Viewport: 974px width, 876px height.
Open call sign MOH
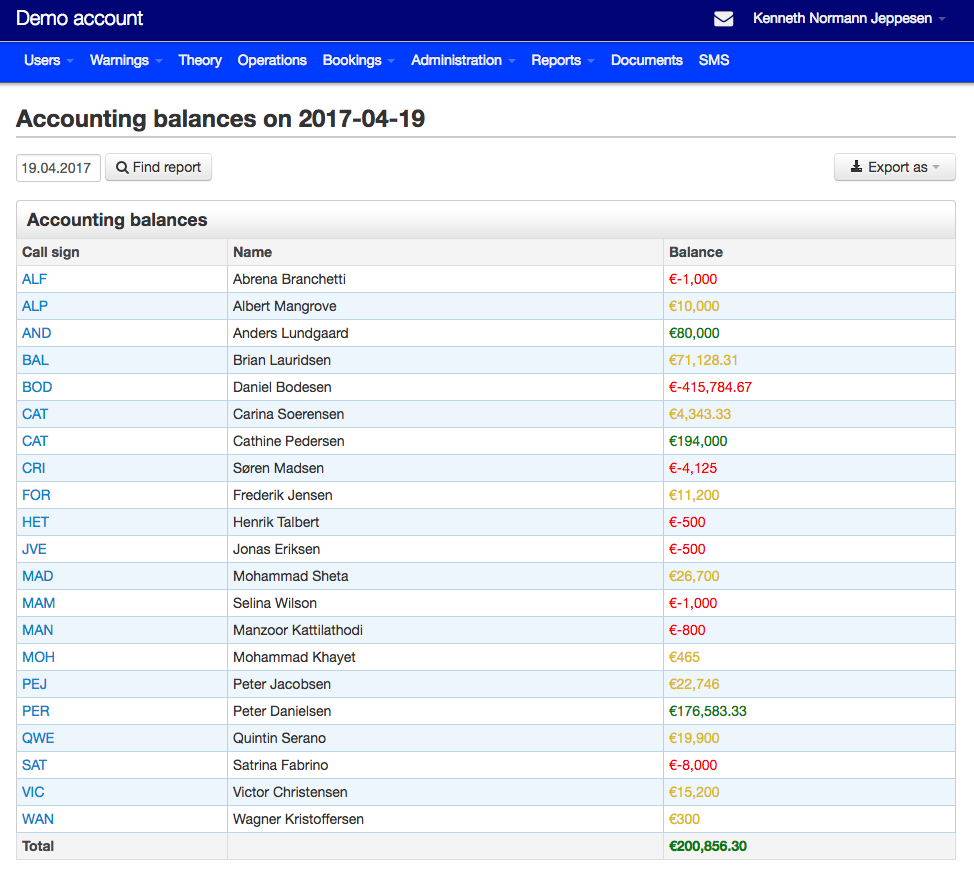click(39, 657)
